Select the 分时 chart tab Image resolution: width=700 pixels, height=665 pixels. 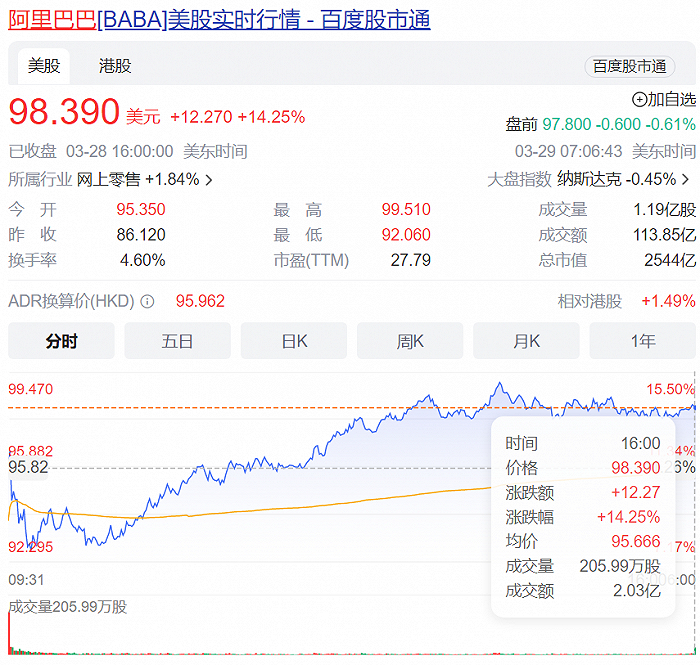coord(61,341)
